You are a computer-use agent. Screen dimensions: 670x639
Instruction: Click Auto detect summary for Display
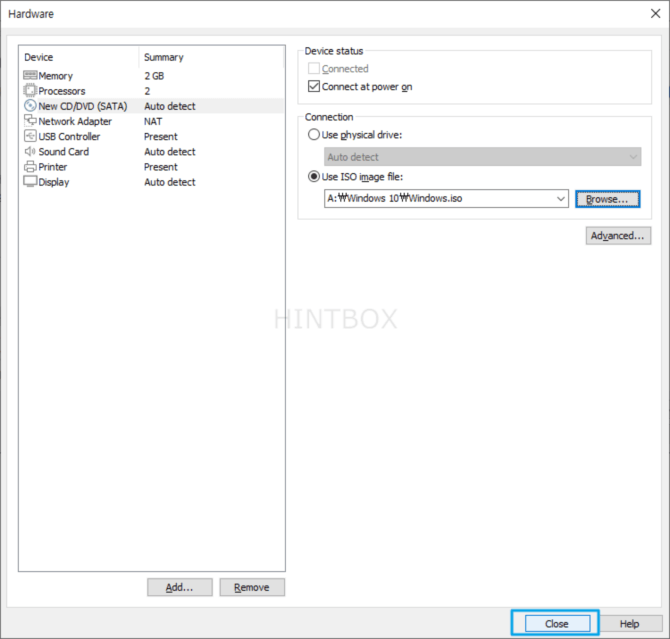coord(170,182)
